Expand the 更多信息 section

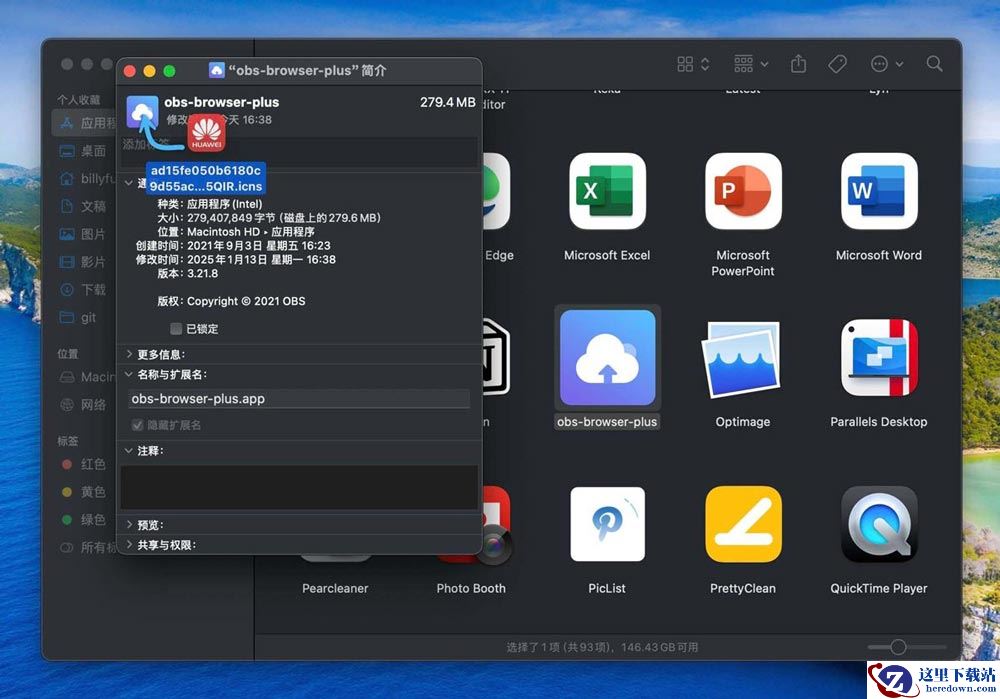click(x=129, y=354)
